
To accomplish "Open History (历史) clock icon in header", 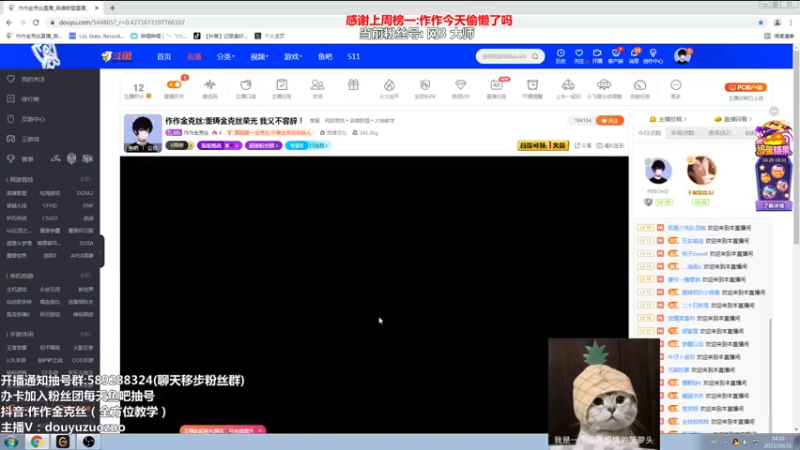I will point(560,56).
